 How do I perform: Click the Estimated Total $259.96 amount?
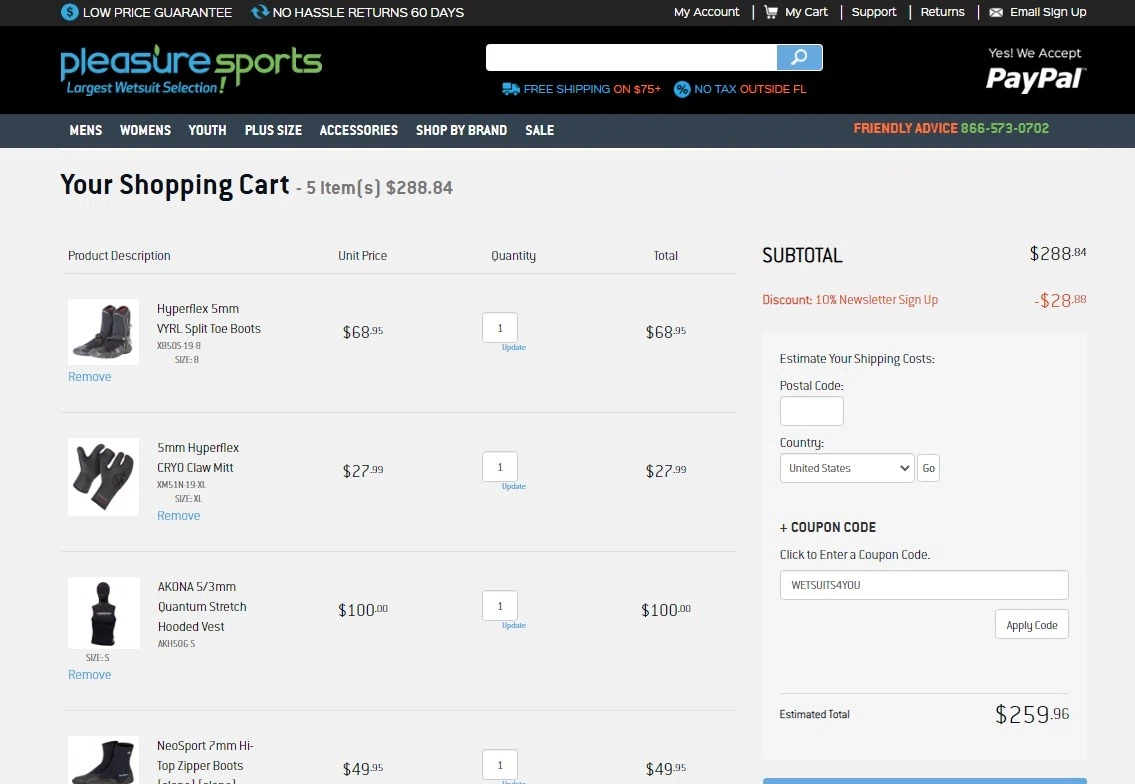point(1031,715)
